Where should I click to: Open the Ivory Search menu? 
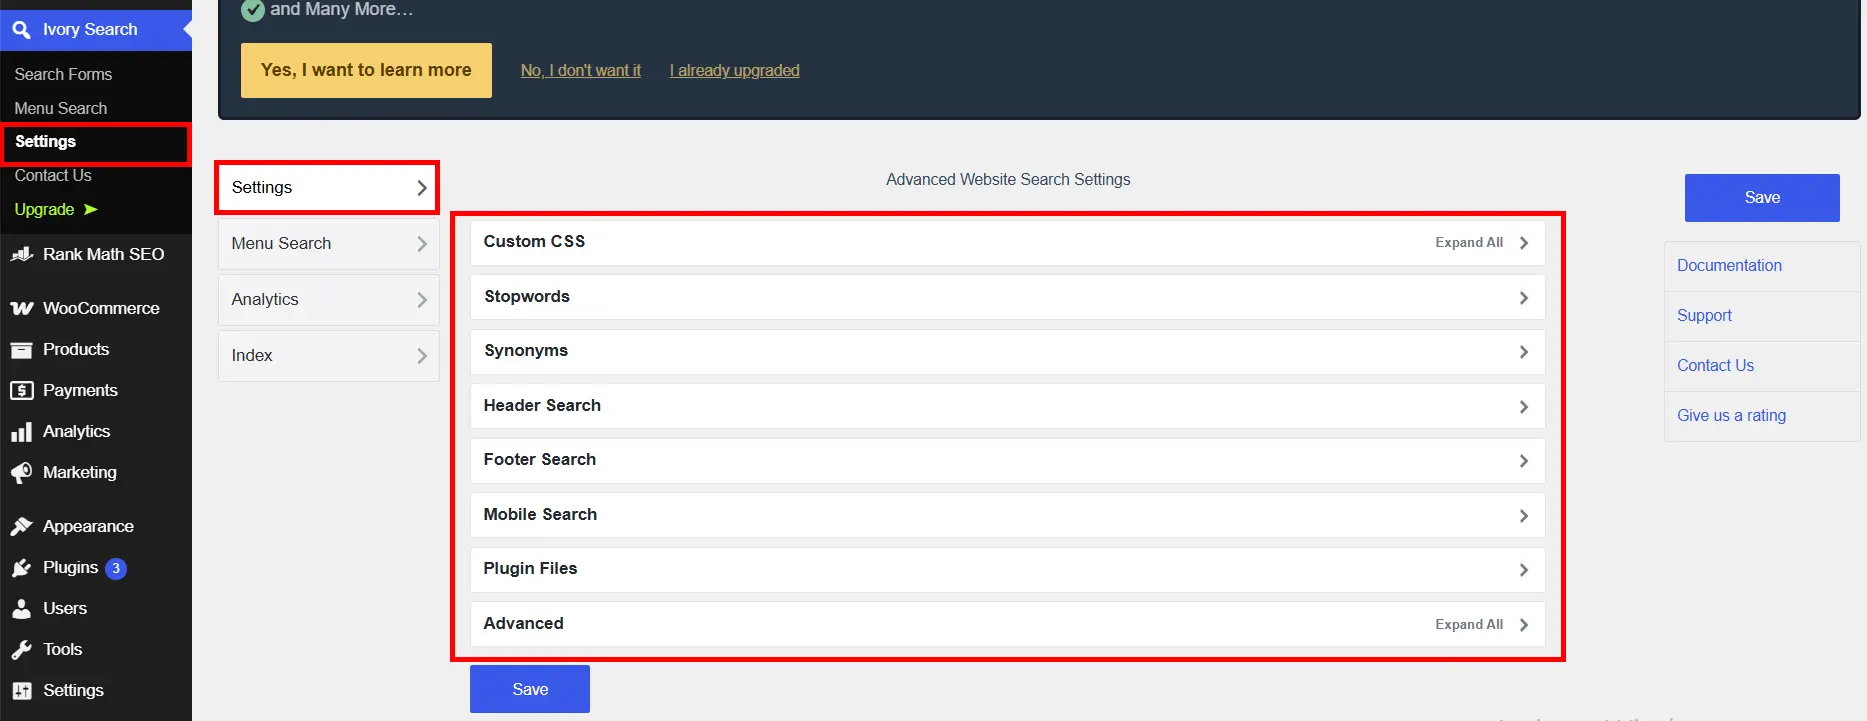pos(96,30)
